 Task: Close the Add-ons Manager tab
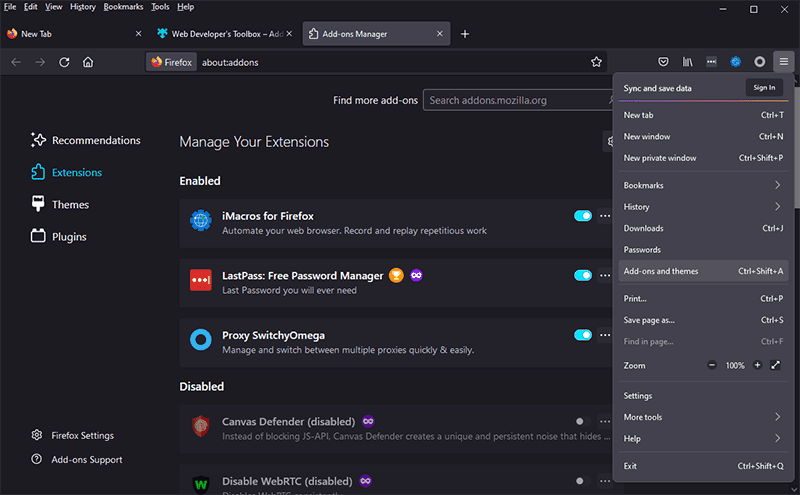click(439, 34)
